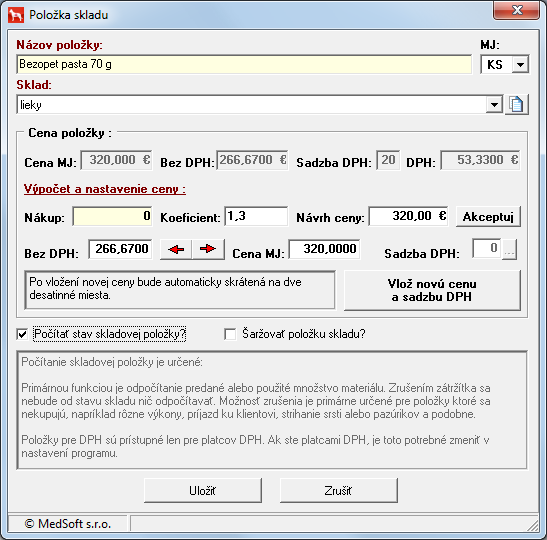Close the Položka skladu window
The height and width of the screenshot is (540, 547).
(x=517, y=10)
